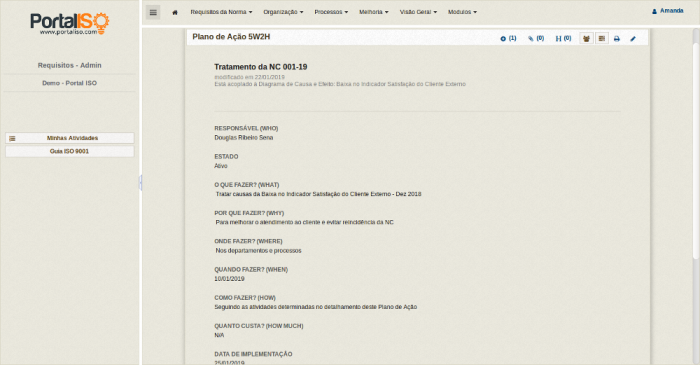Open the Requisitos da Norma dropdown menu
The image size is (700, 365).
click(221, 12)
